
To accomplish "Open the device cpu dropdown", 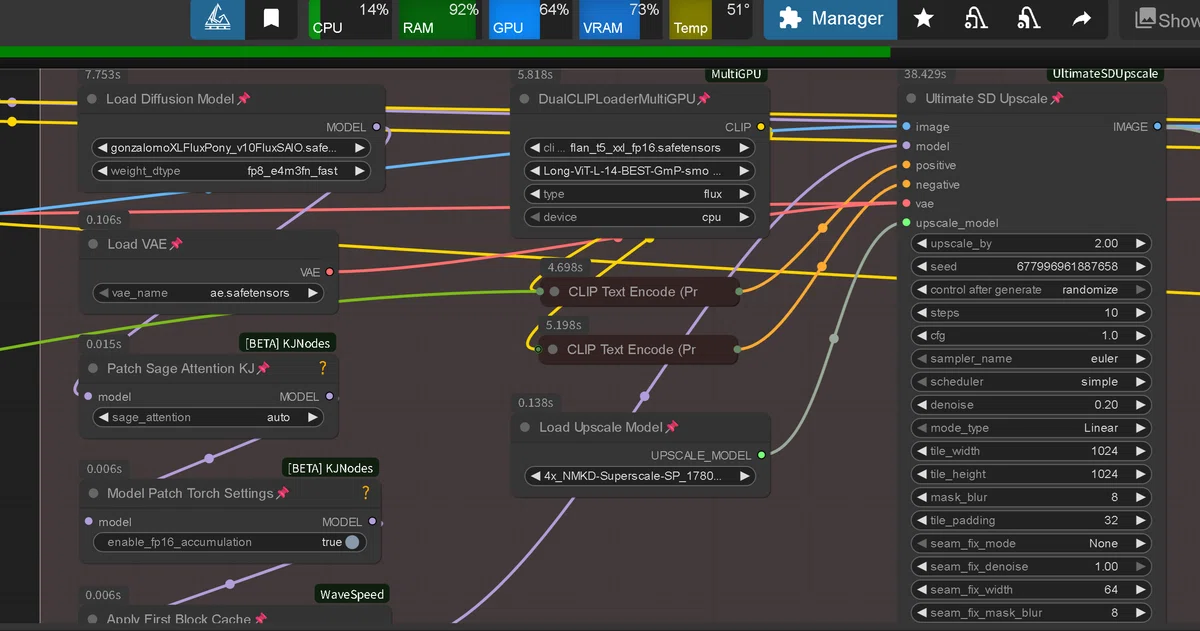I will 639,217.
